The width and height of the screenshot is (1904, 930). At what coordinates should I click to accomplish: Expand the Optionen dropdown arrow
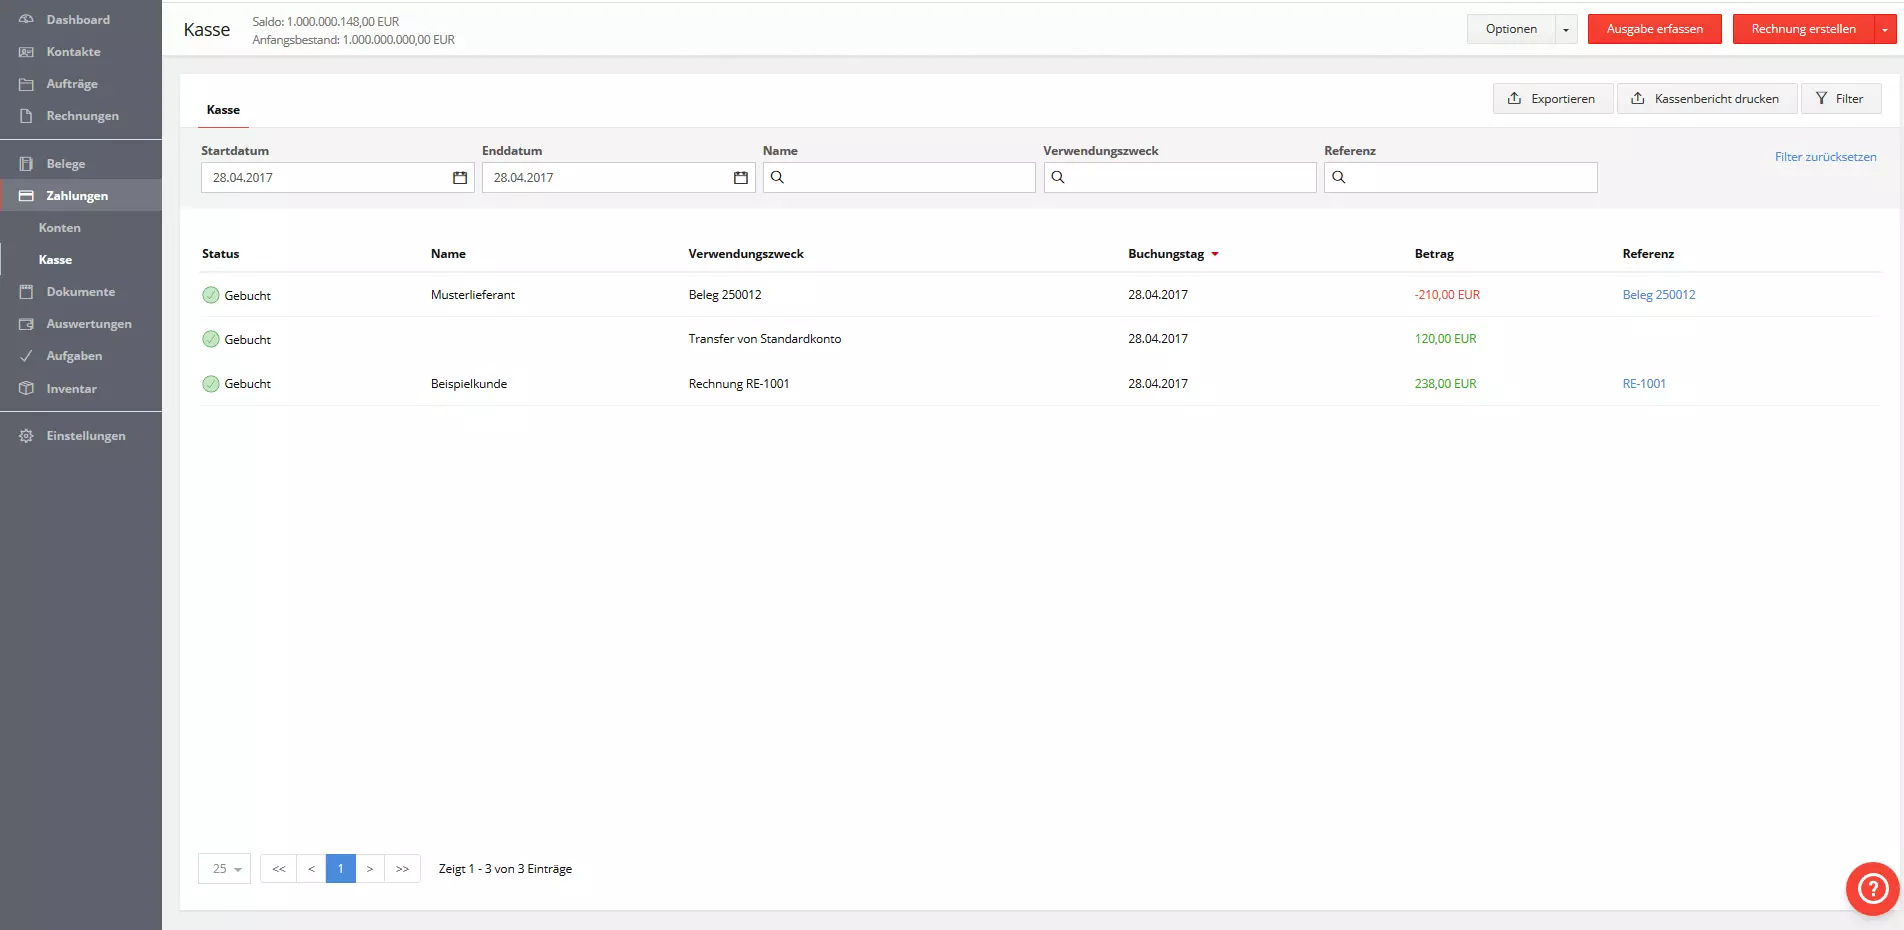(1566, 30)
